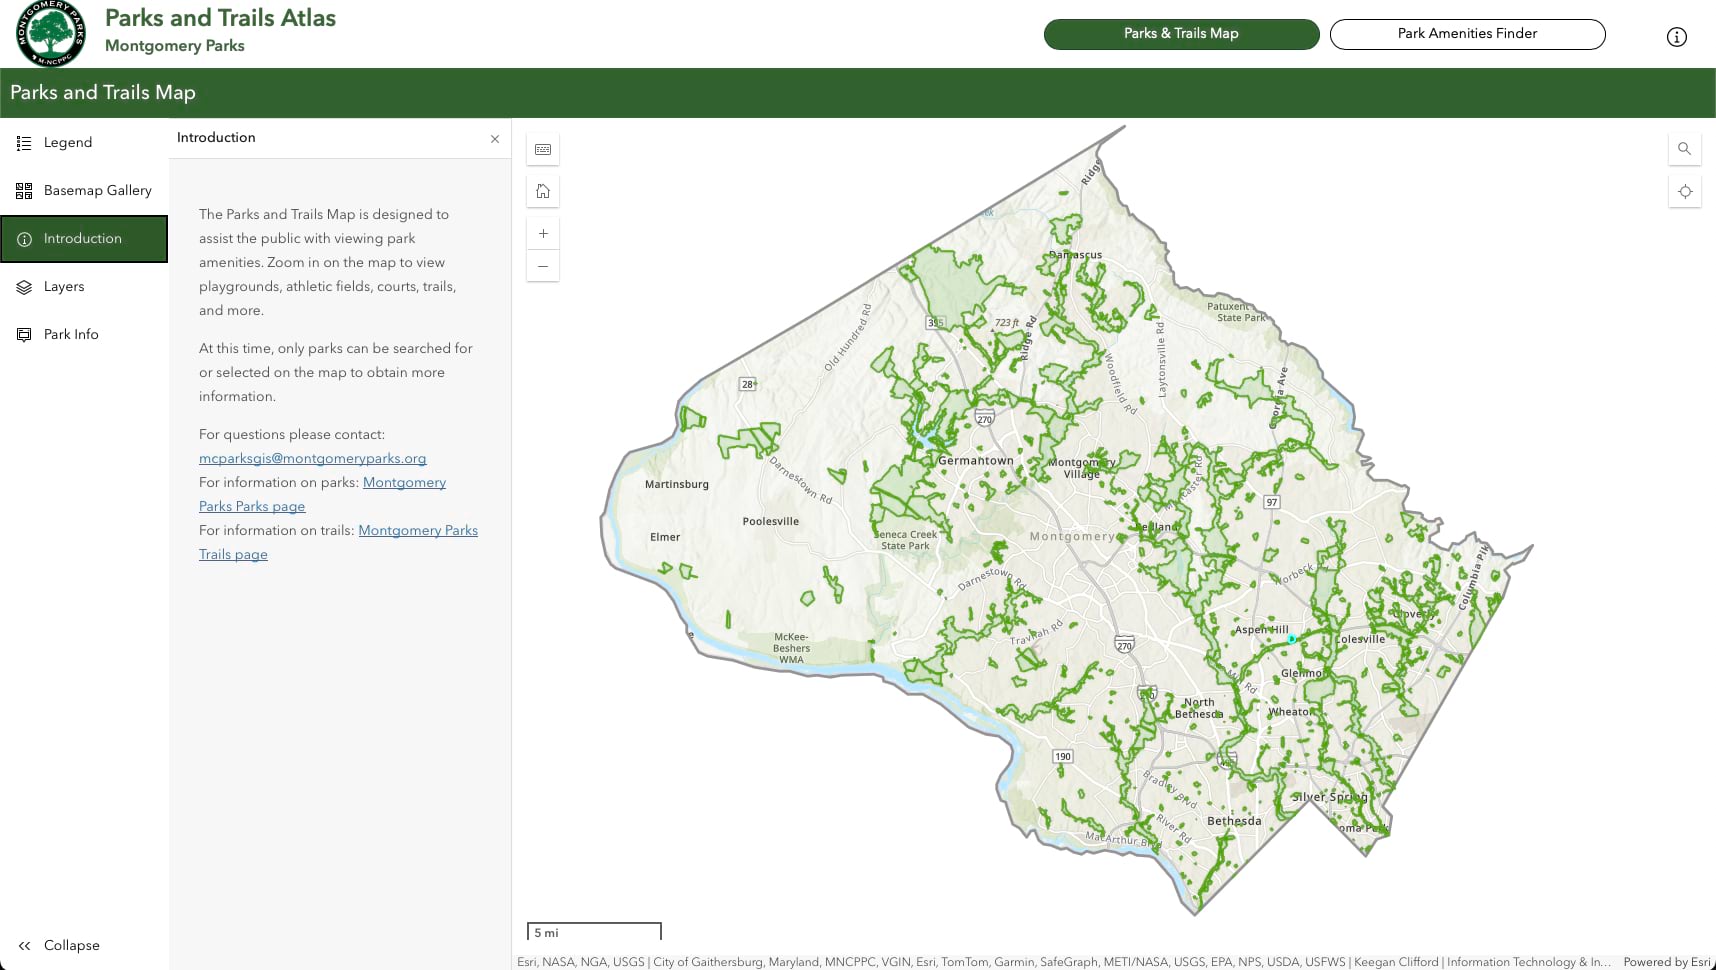1716x970 pixels.
Task: Open the Legend panel
Action: coord(67,142)
